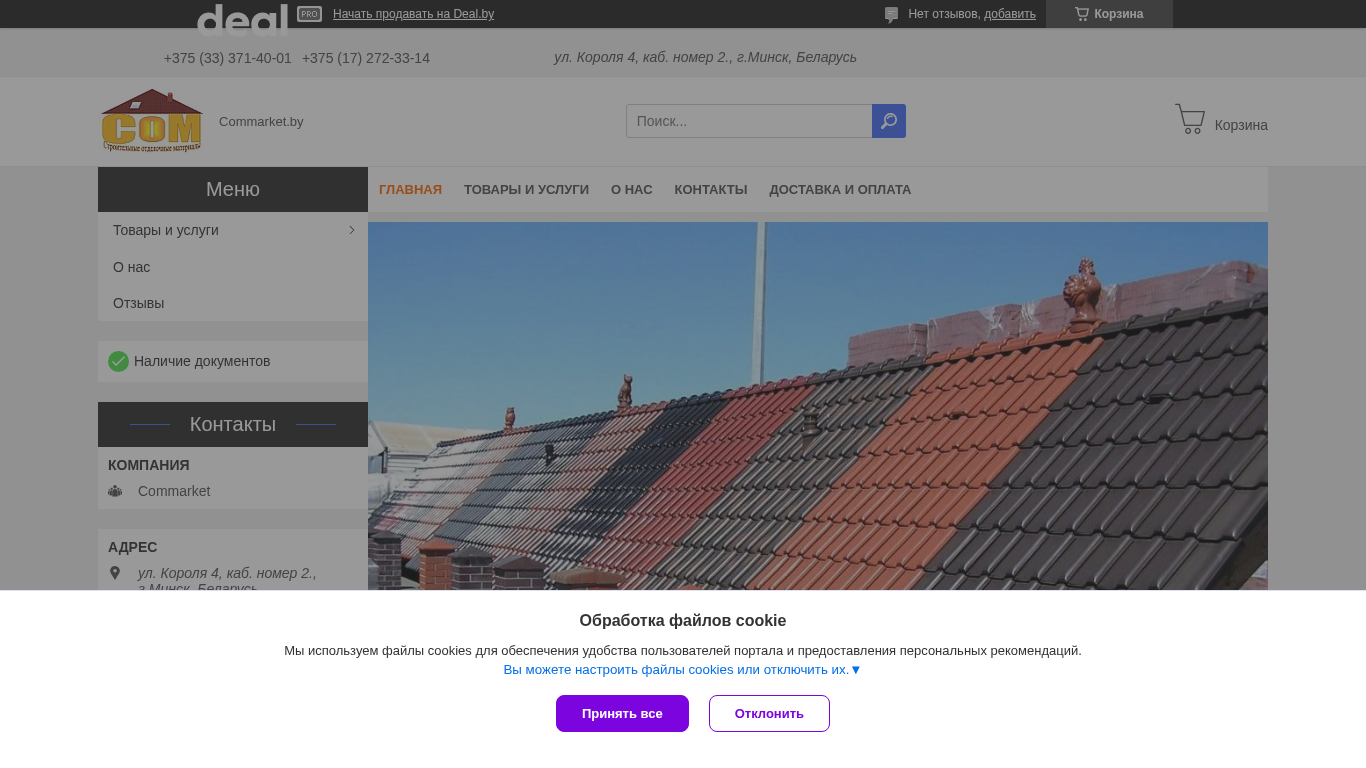Open ТОВАРЫ И УСЛУГИ in the navigation bar

point(526,190)
